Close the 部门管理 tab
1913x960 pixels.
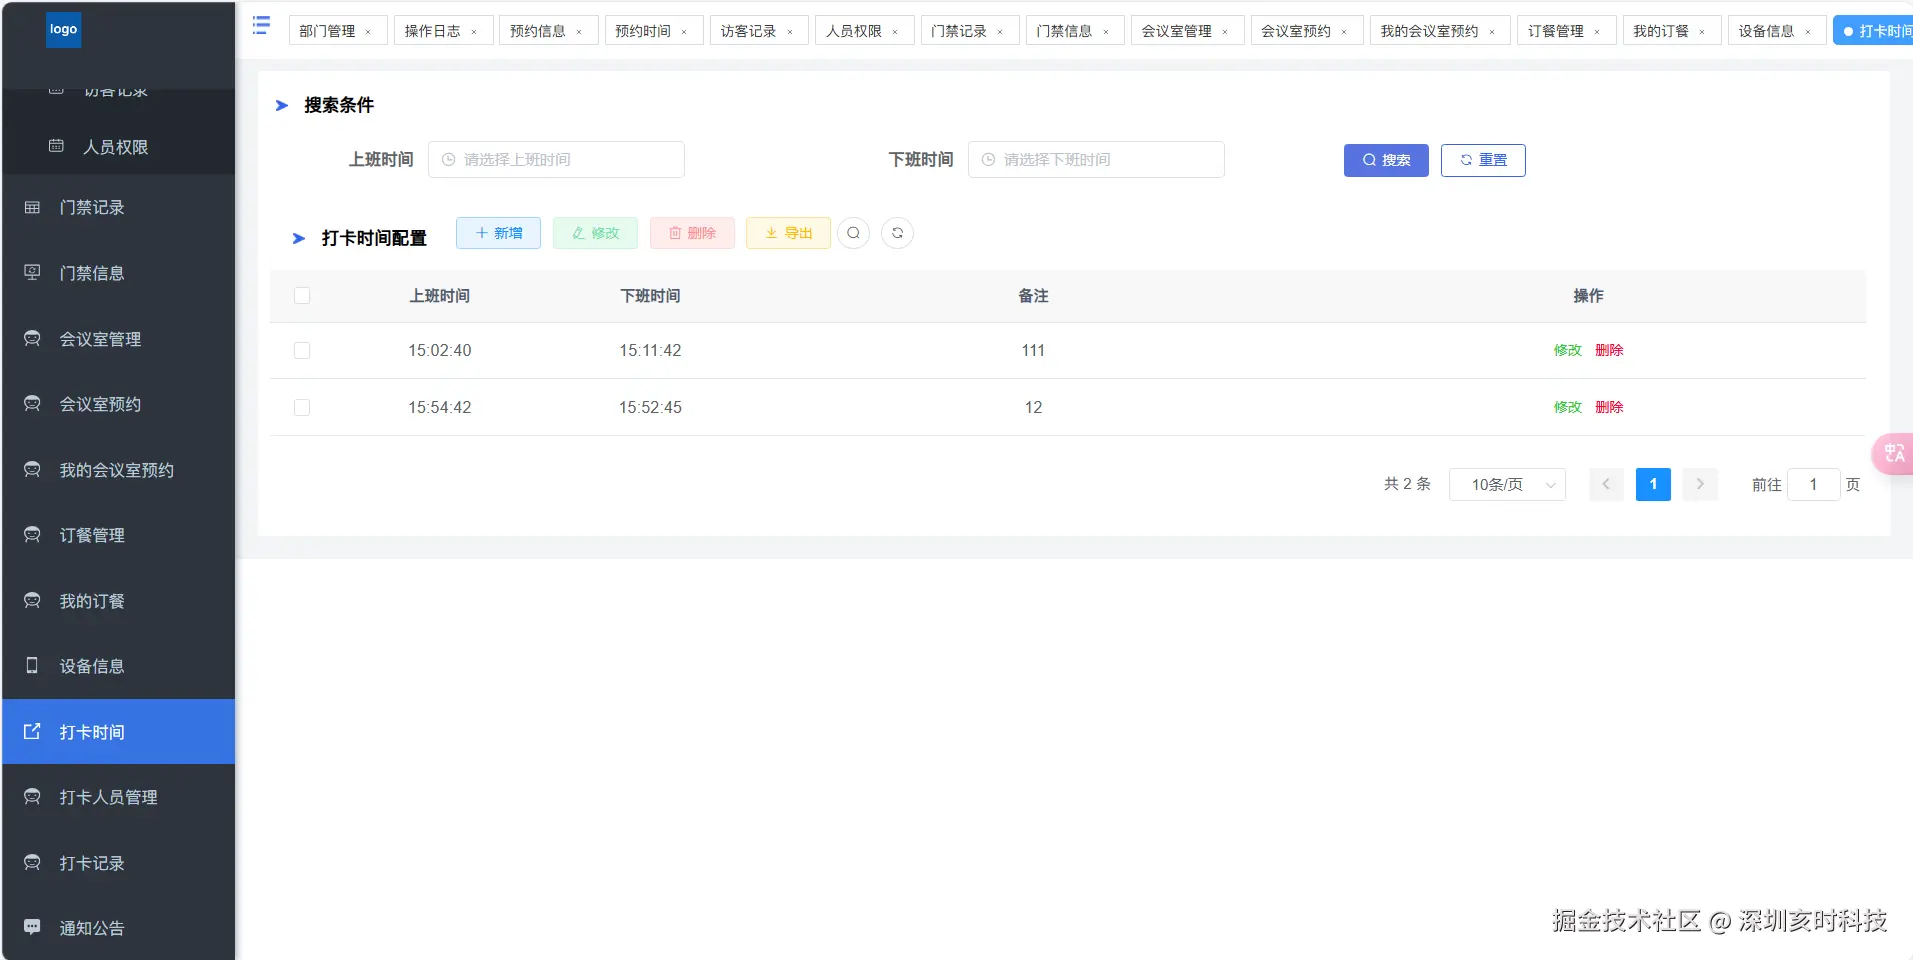point(368,32)
